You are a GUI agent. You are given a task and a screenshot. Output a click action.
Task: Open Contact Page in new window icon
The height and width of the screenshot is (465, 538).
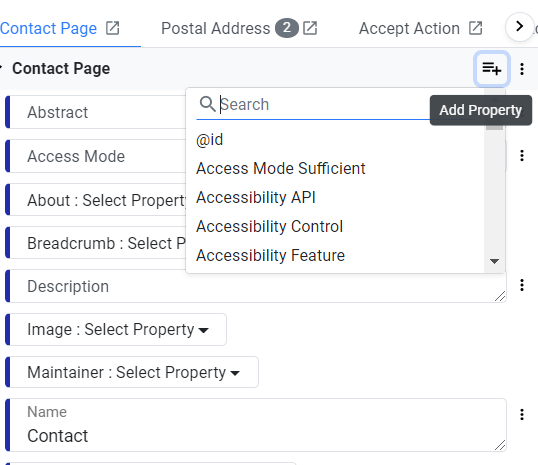click(113, 28)
